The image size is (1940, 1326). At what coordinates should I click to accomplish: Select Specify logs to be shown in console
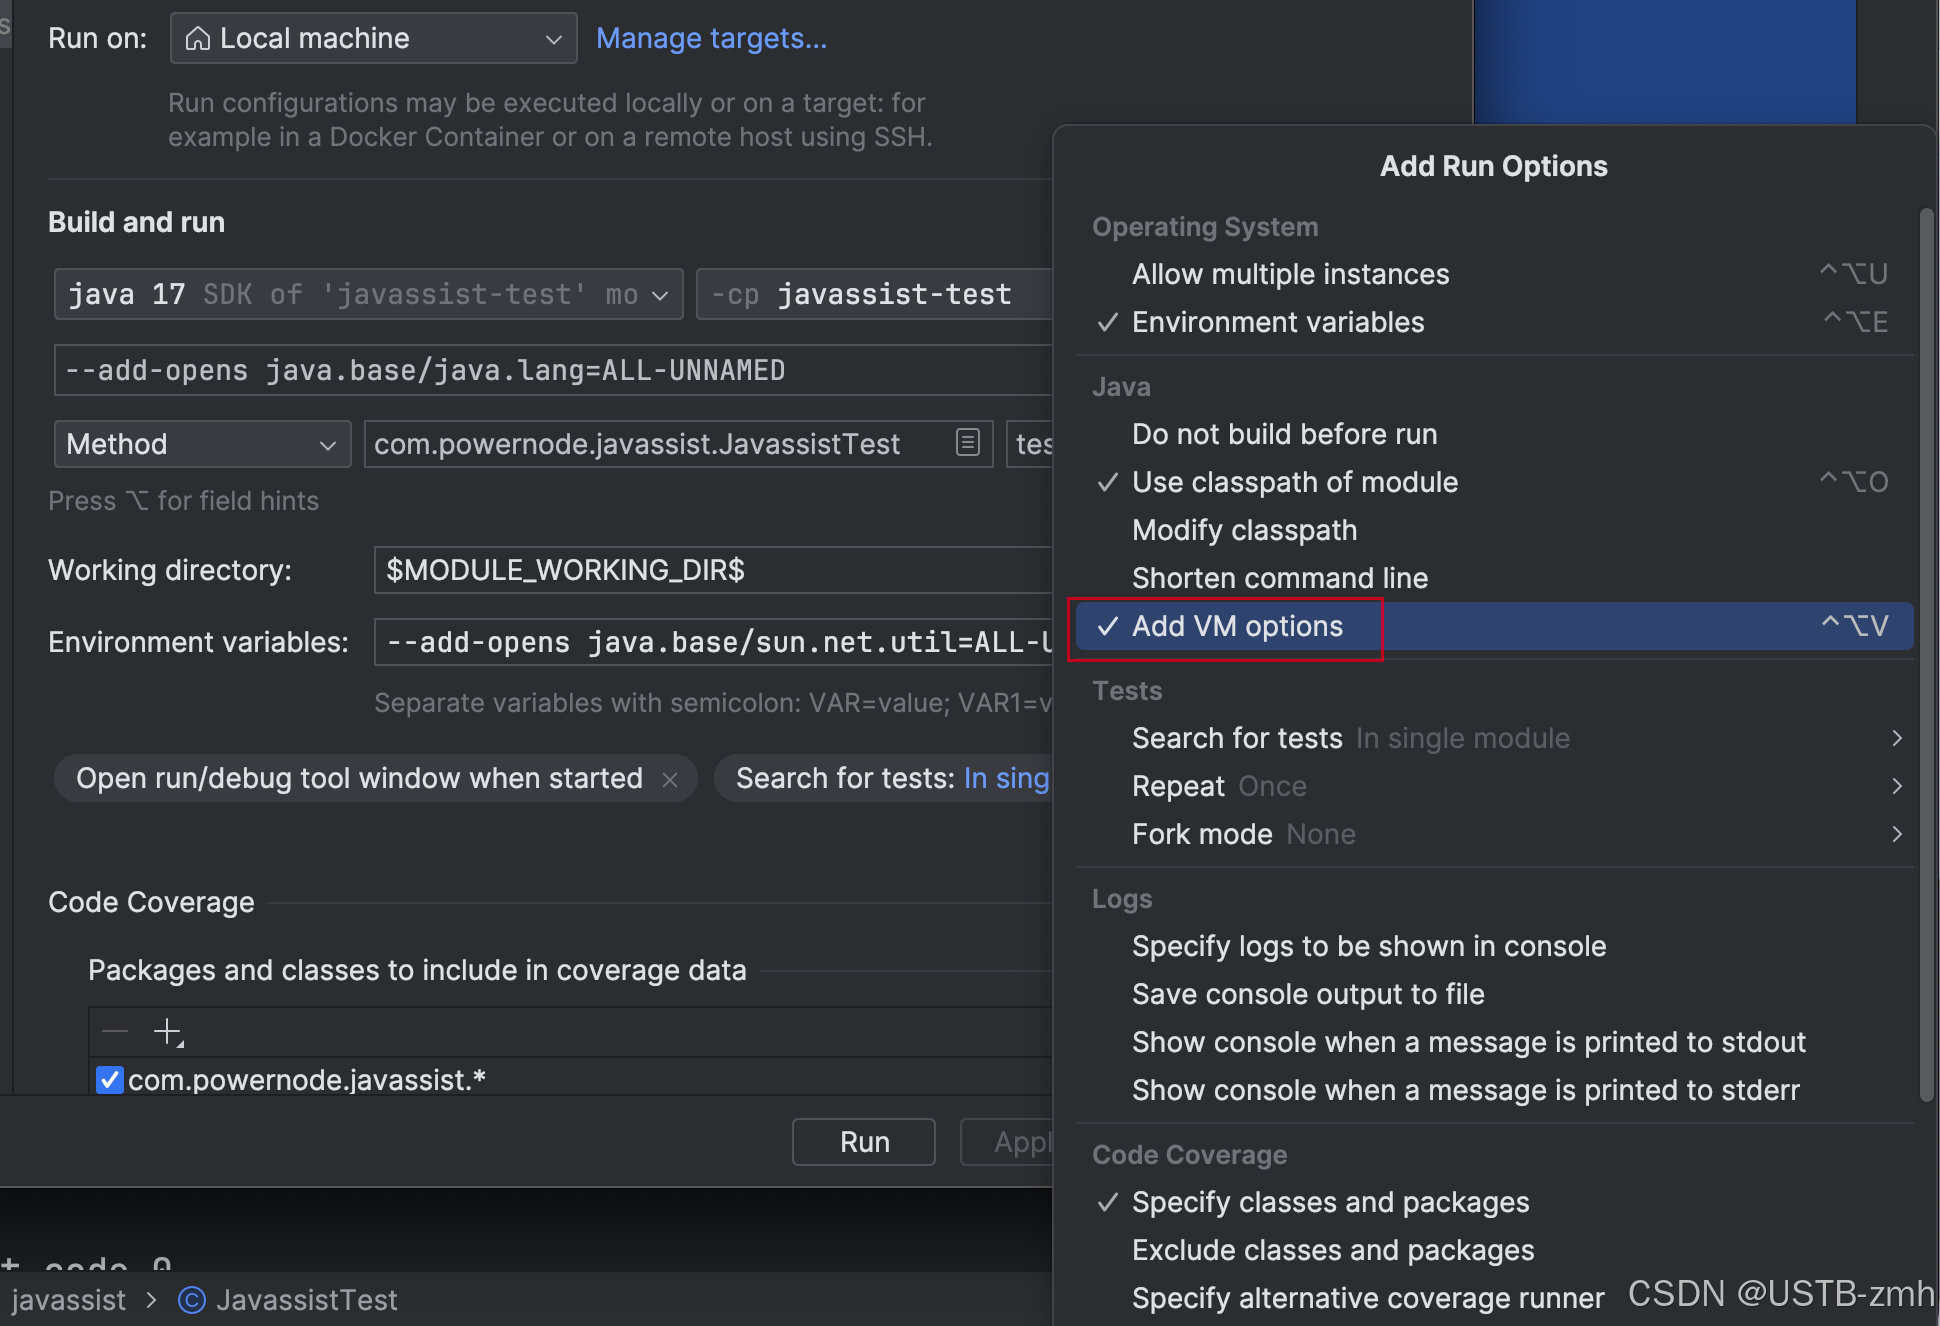(x=1495, y=946)
